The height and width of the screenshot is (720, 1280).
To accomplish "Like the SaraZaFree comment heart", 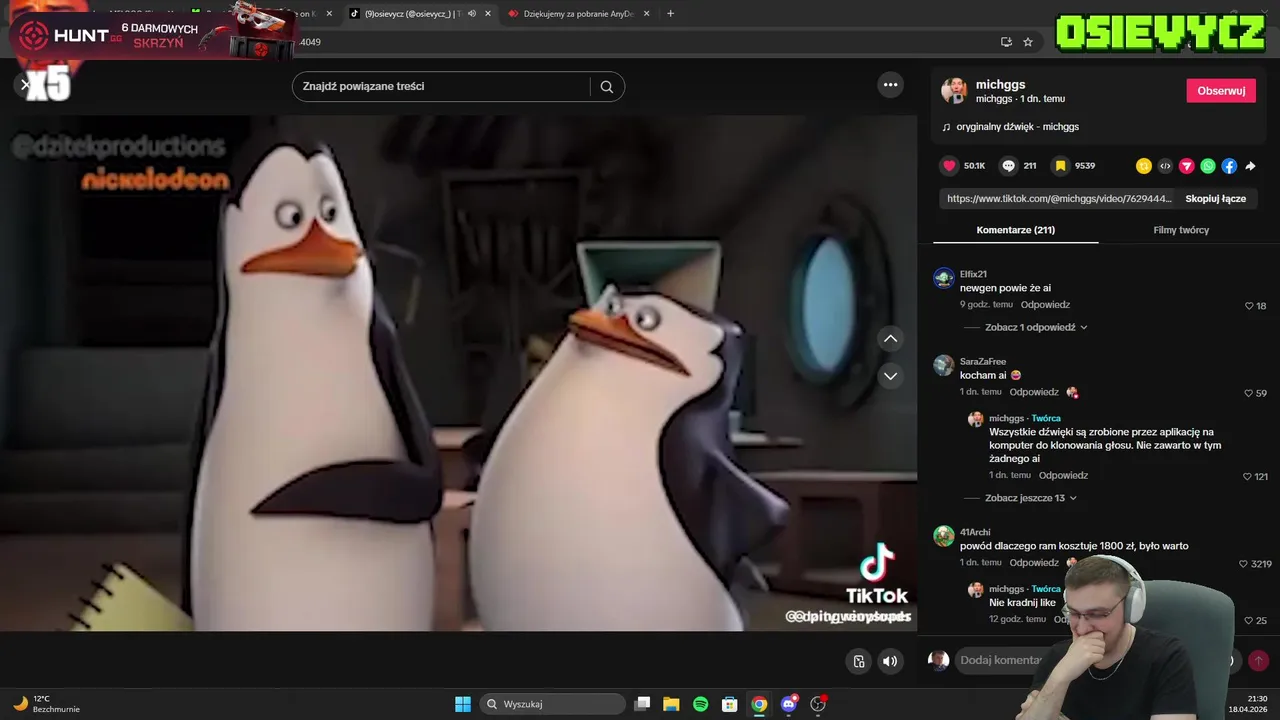I will tap(1249, 393).
